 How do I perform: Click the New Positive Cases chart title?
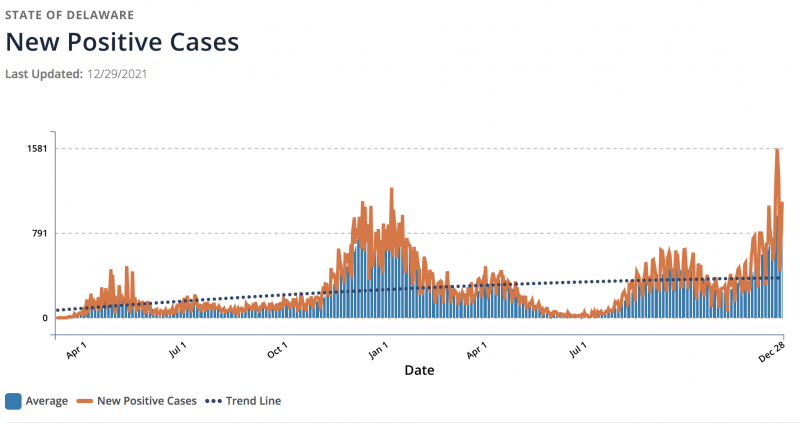click(x=122, y=42)
